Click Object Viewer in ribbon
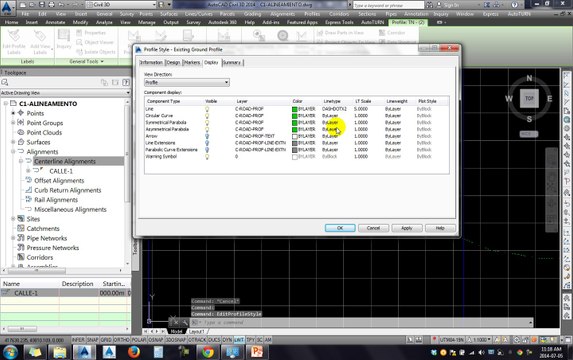 [x=95, y=42]
